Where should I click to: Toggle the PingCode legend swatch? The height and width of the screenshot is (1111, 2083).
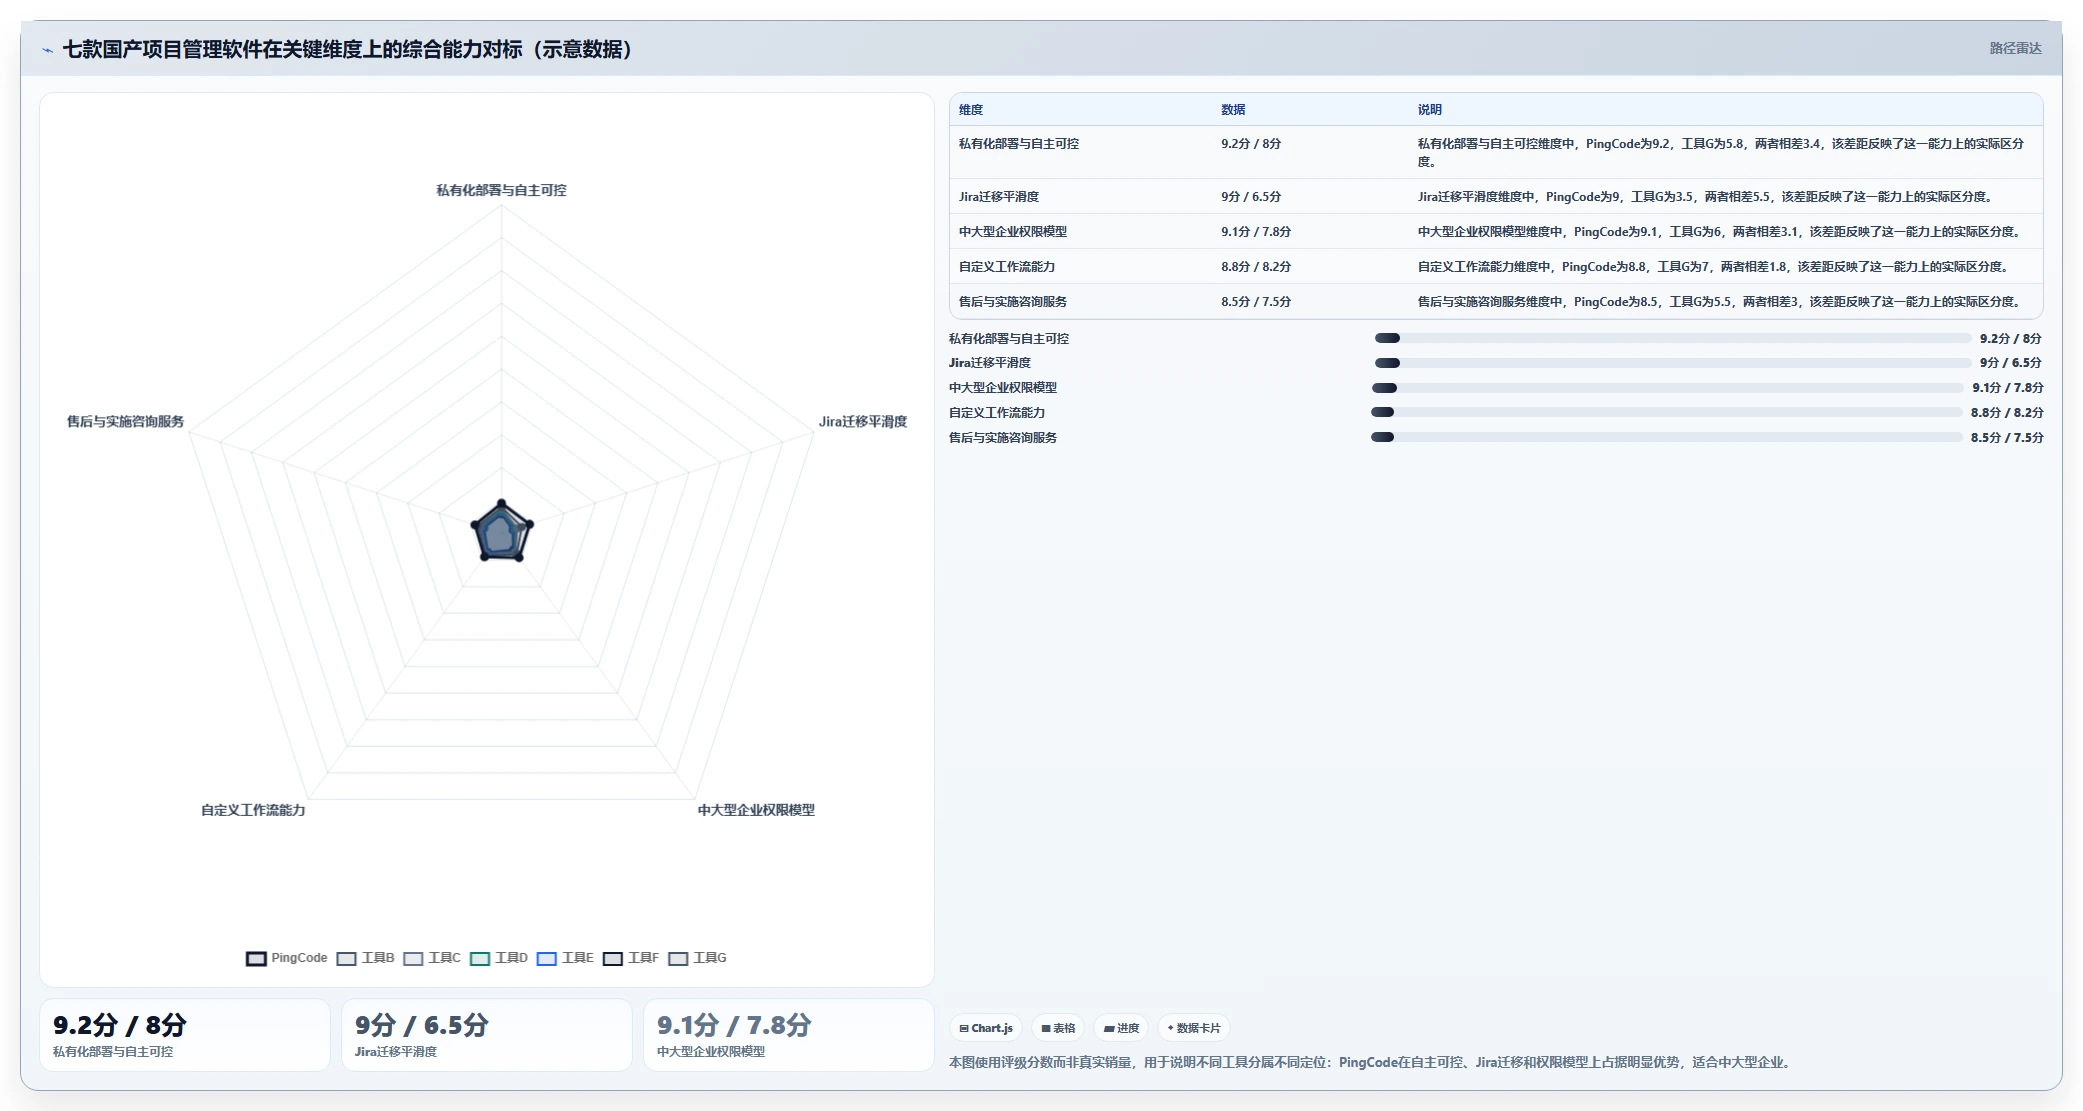click(256, 958)
